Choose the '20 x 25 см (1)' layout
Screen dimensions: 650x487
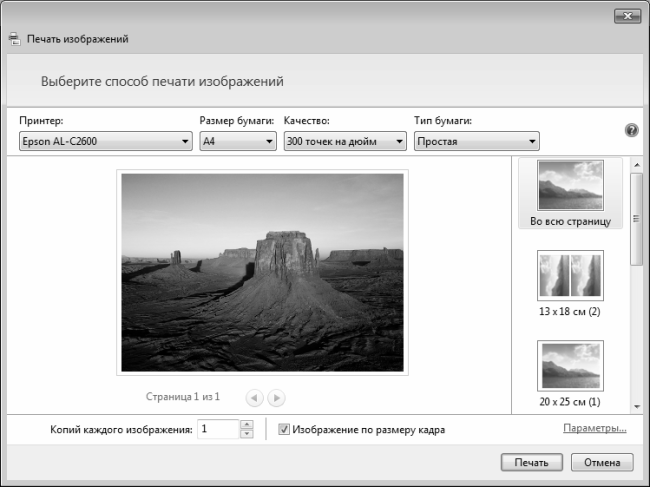pos(570,374)
